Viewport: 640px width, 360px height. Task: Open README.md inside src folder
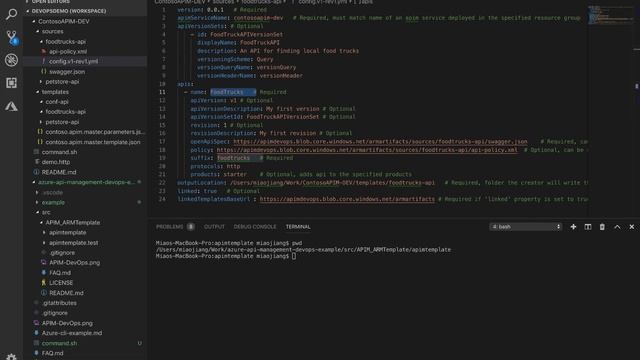66,293
